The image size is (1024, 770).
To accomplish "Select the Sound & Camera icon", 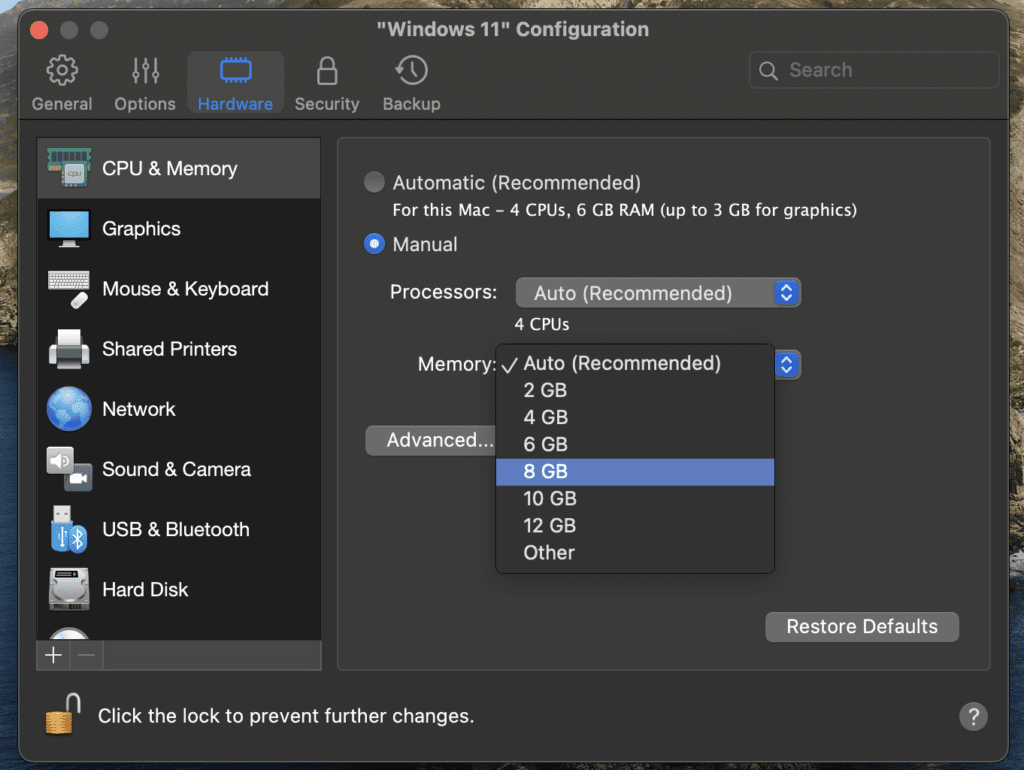I will point(69,469).
